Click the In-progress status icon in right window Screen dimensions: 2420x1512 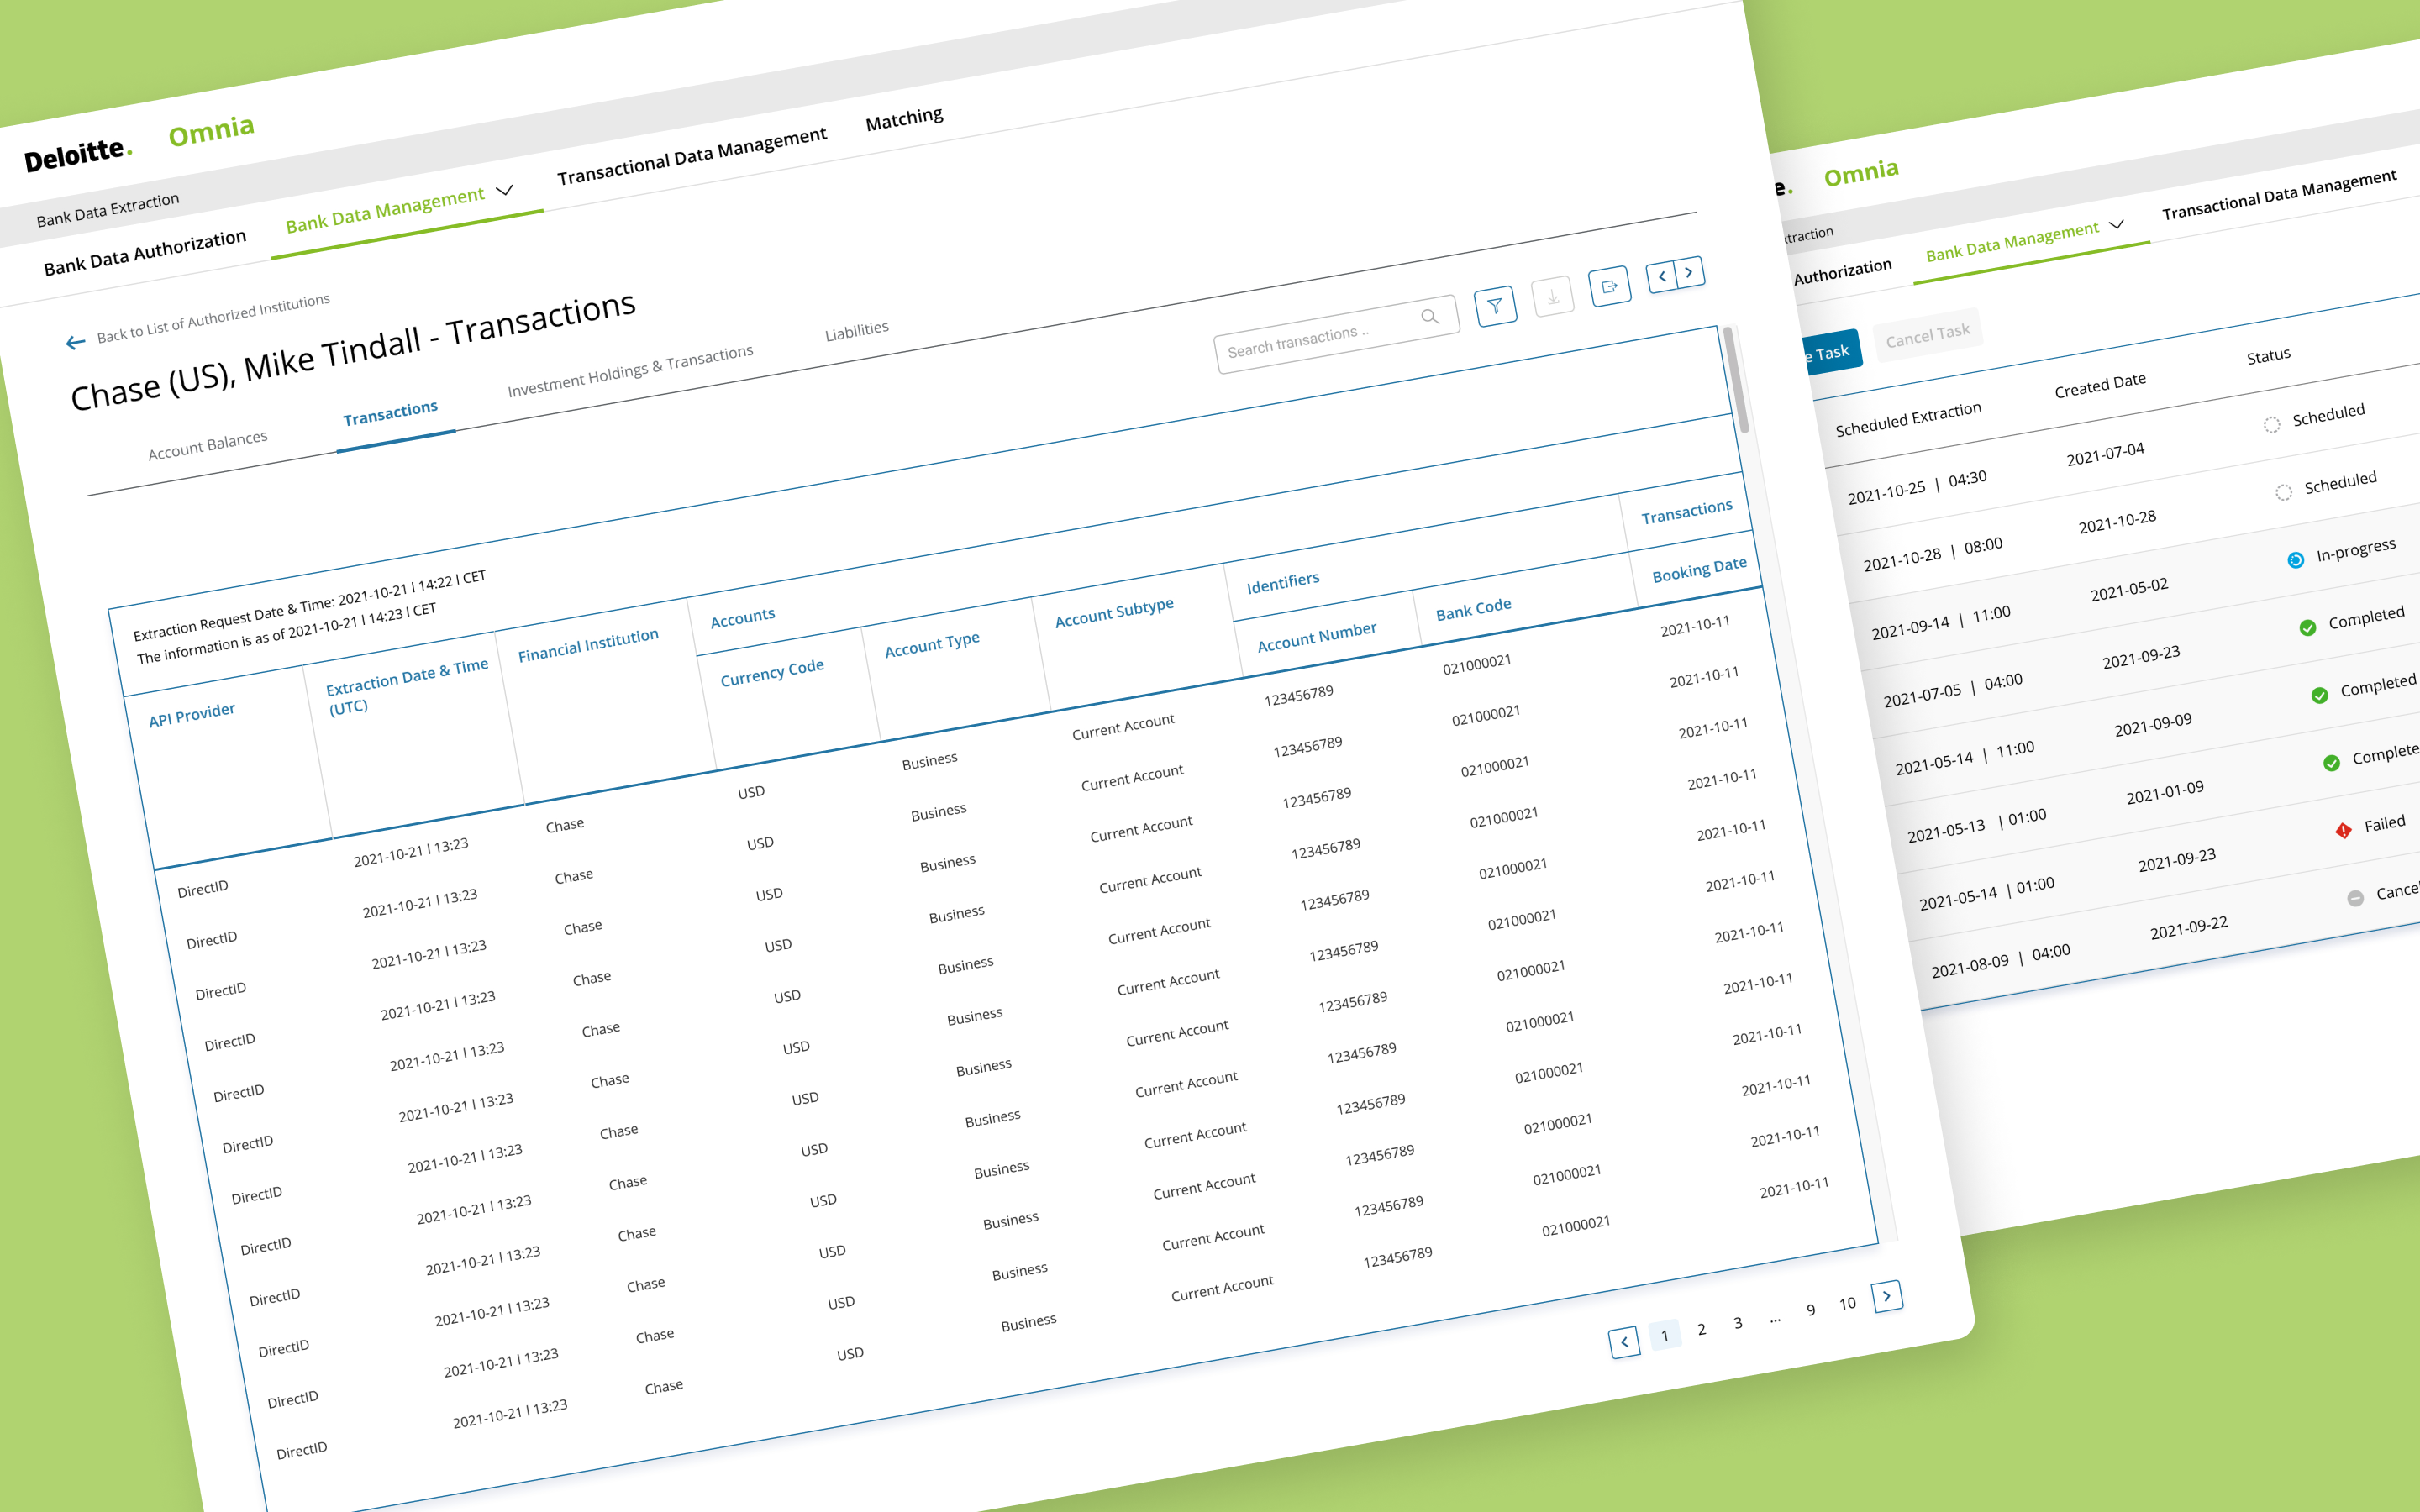[2296, 559]
